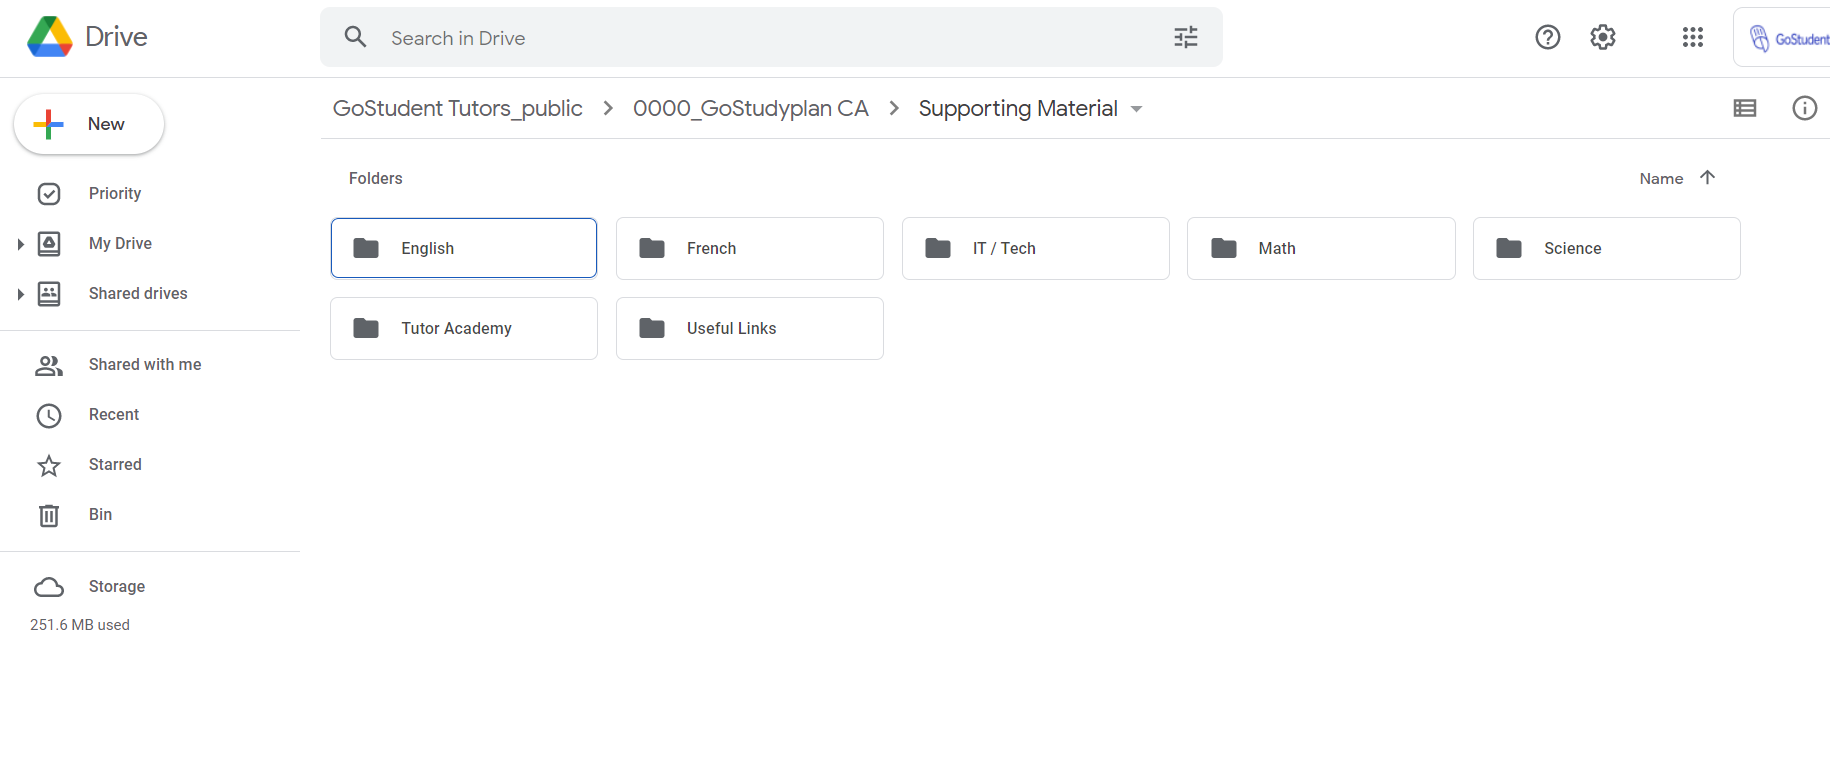This screenshot has width=1830, height=775.
Task: Open the Starred section
Action: [115, 465]
